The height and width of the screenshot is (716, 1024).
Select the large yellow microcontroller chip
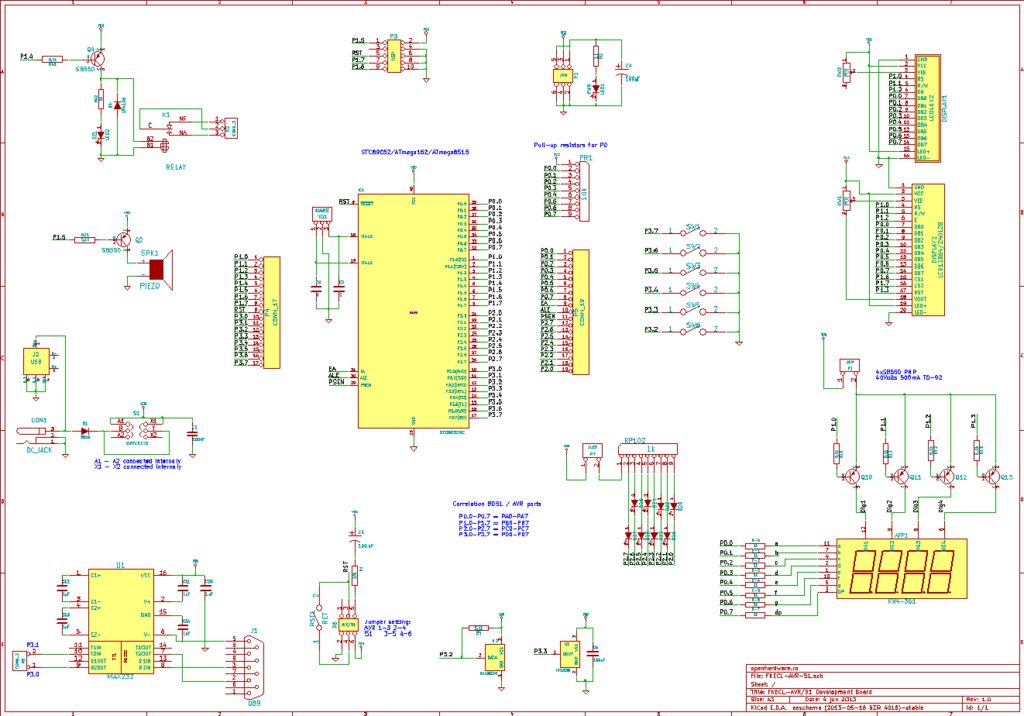[x=413, y=310]
